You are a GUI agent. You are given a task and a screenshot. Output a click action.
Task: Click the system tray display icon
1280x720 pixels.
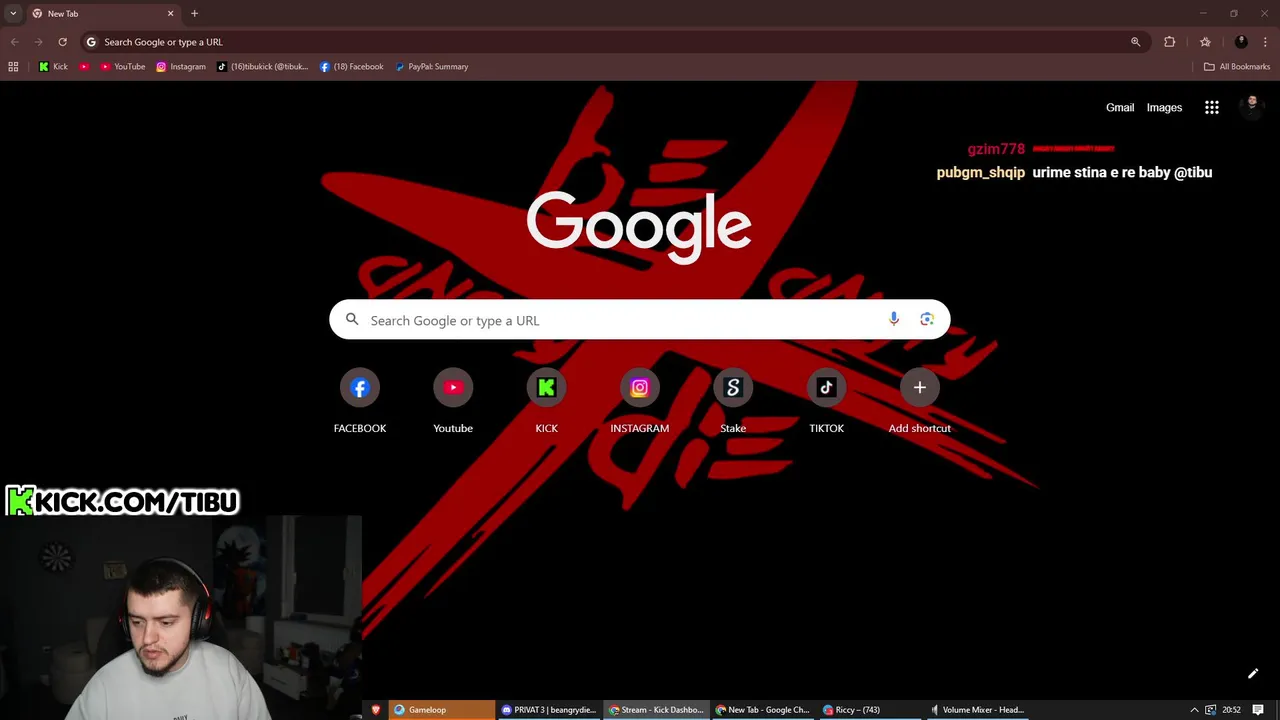(1211, 710)
